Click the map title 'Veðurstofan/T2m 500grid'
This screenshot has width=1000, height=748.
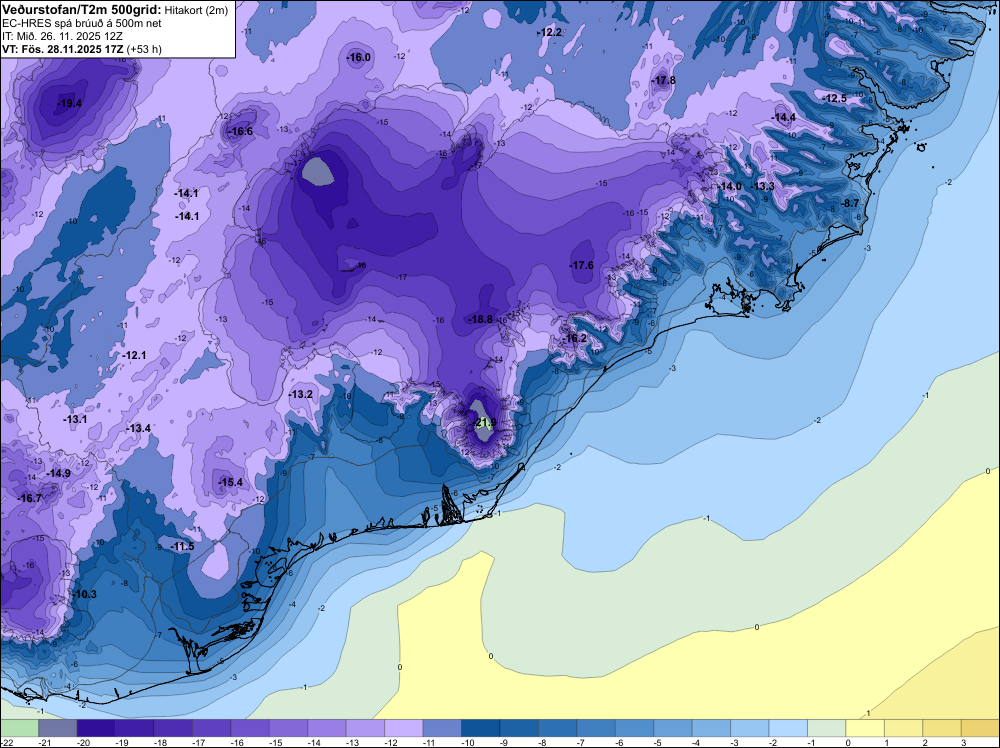coord(80,9)
